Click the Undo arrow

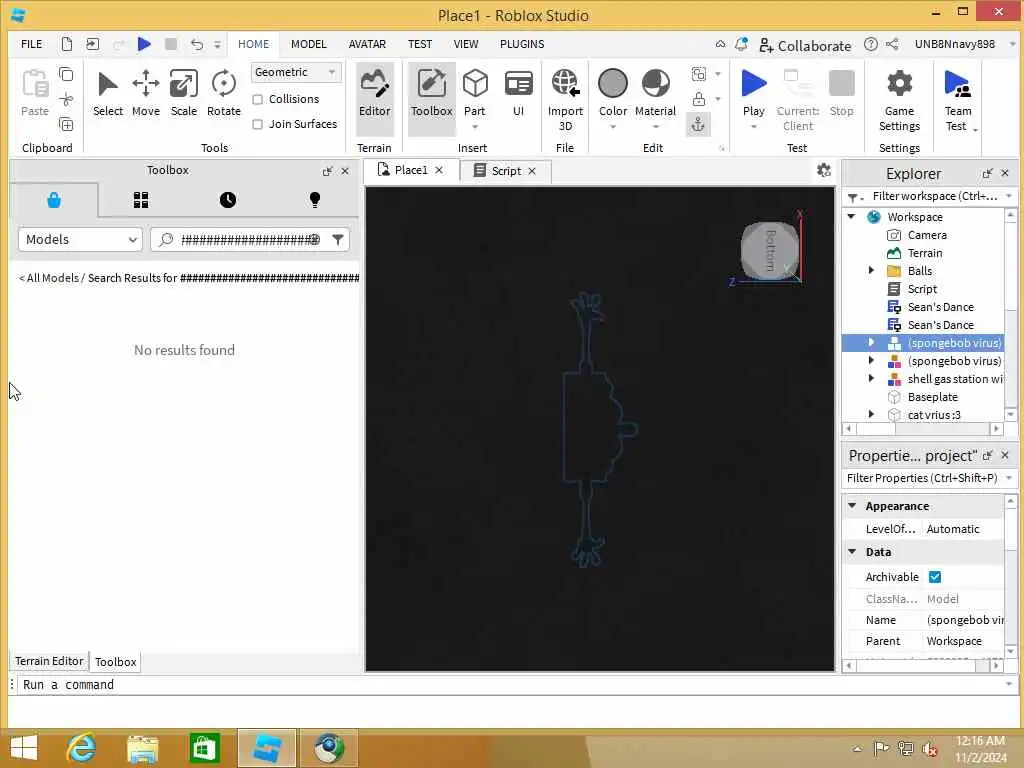pyautogui.click(x=197, y=44)
